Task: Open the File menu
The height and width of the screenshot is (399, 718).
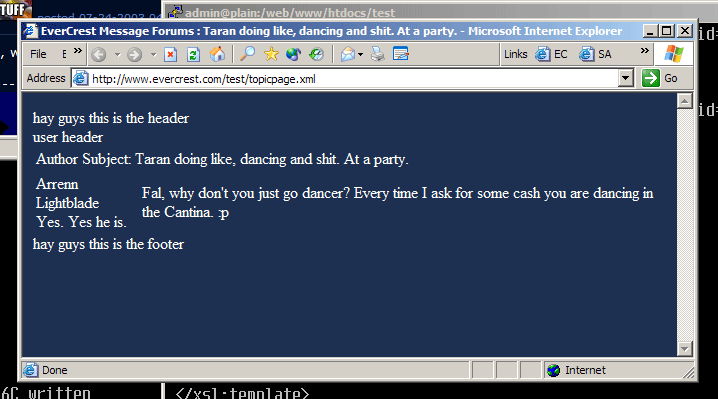Action: point(38,54)
